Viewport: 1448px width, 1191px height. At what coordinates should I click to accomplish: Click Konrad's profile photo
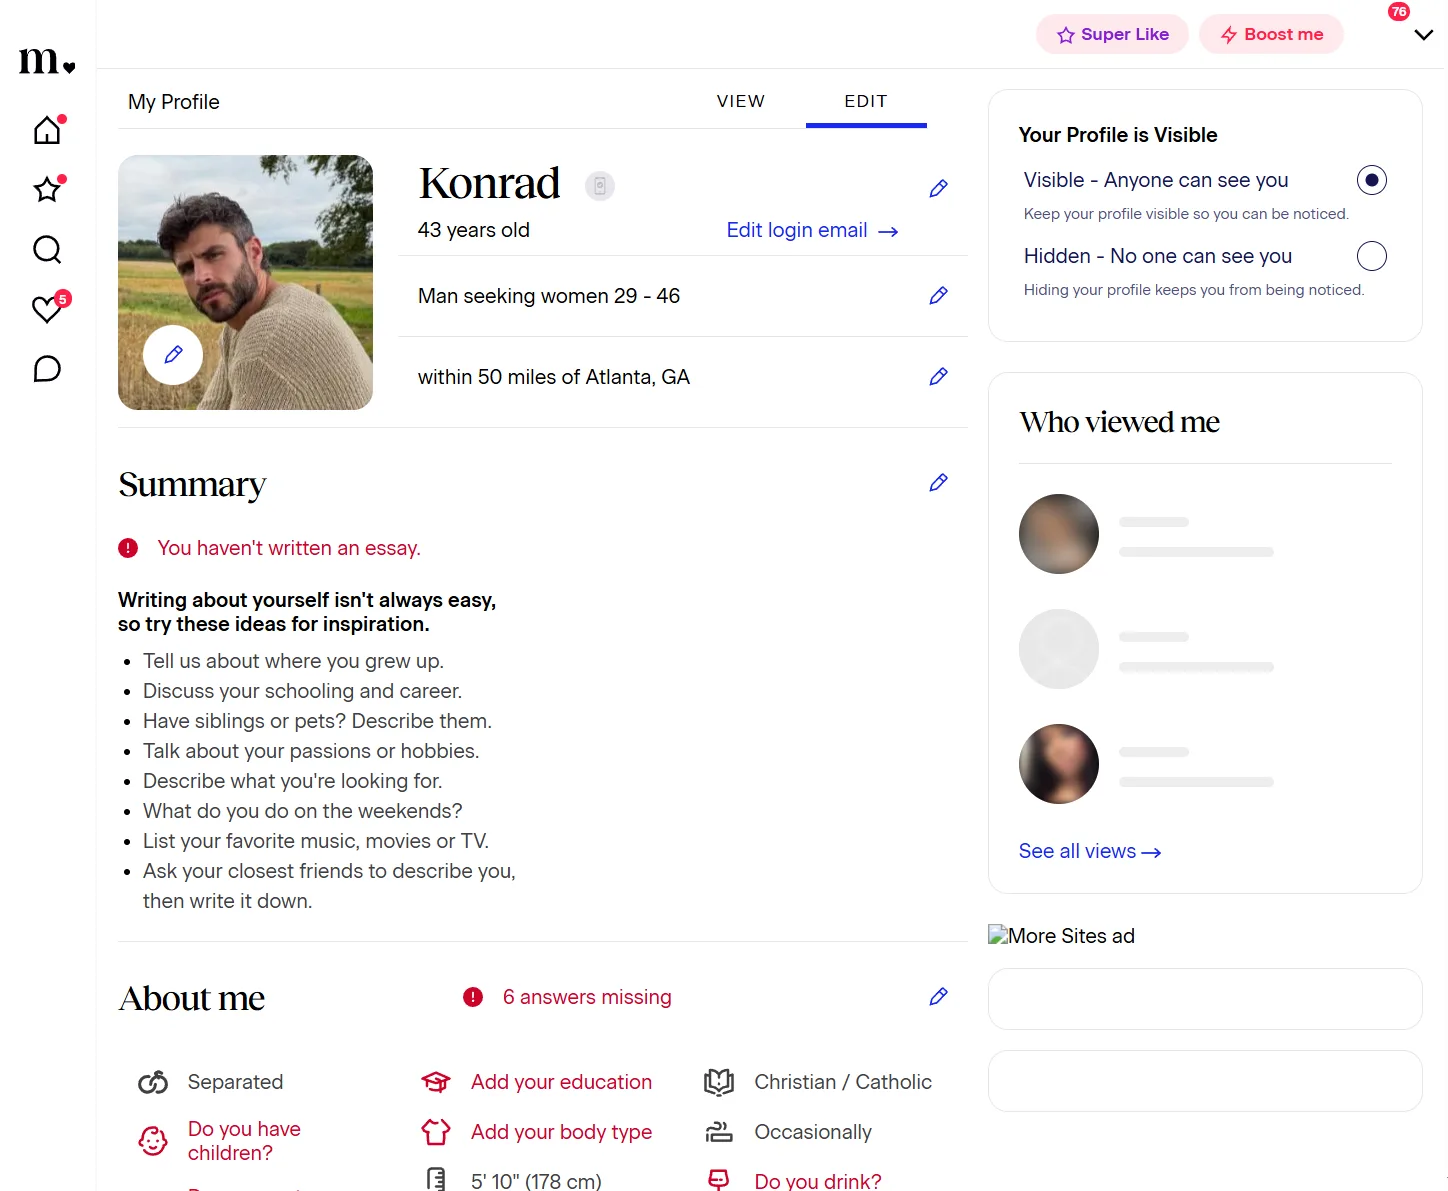(245, 282)
